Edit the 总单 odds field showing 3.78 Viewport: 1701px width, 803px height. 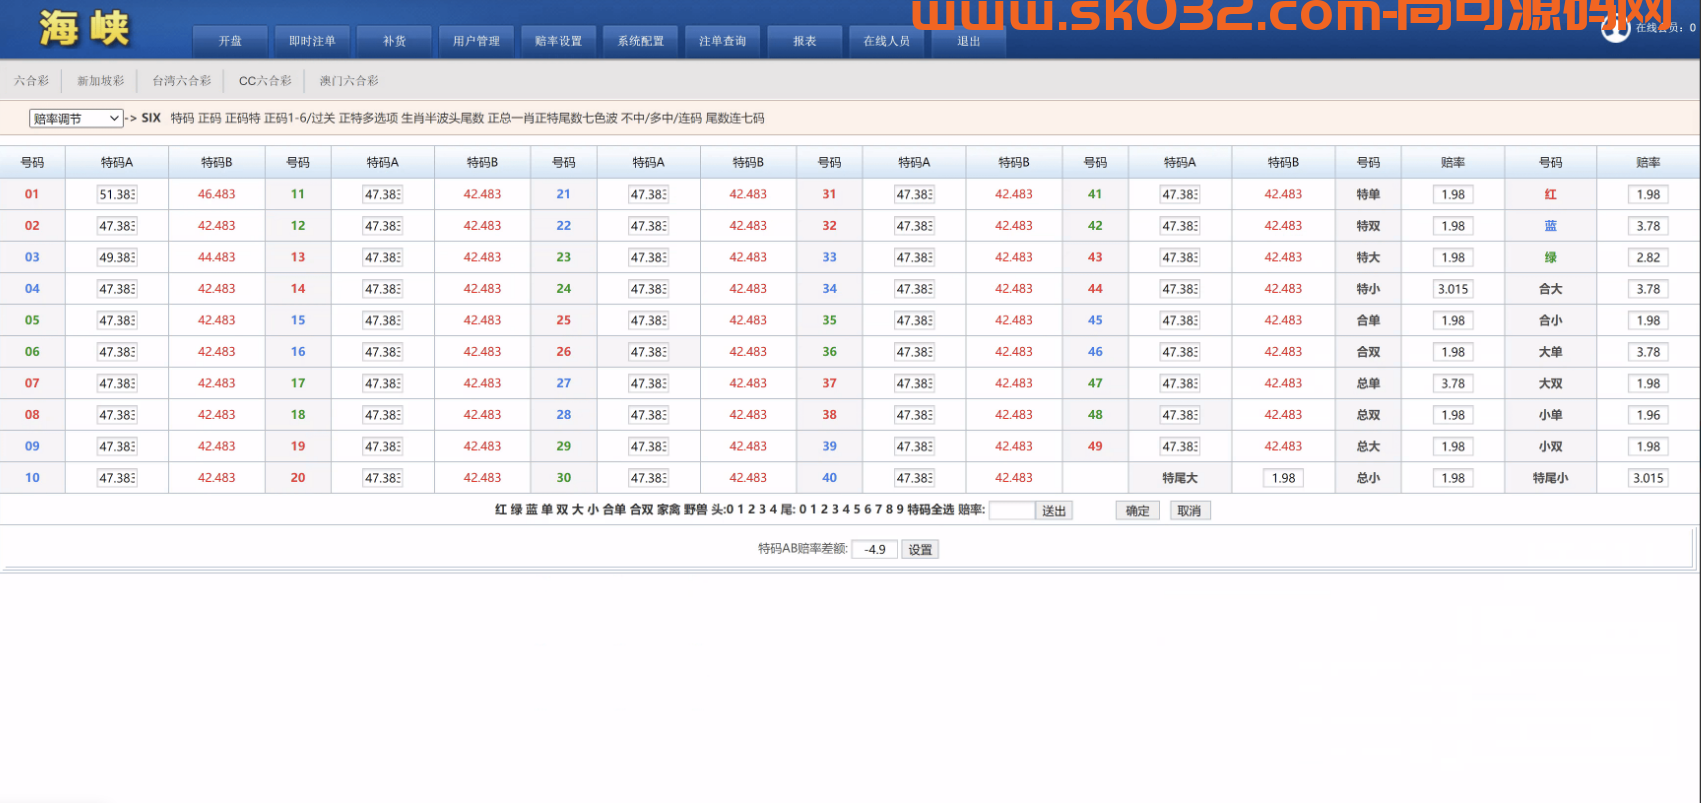pyautogui.click(x=1453, y=384)
